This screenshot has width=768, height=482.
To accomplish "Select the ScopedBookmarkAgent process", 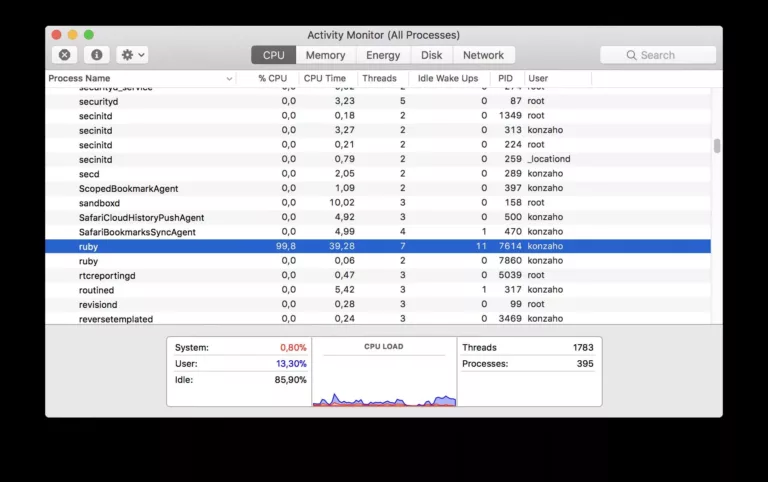I will pyautogui.click(x=378, y=188).
